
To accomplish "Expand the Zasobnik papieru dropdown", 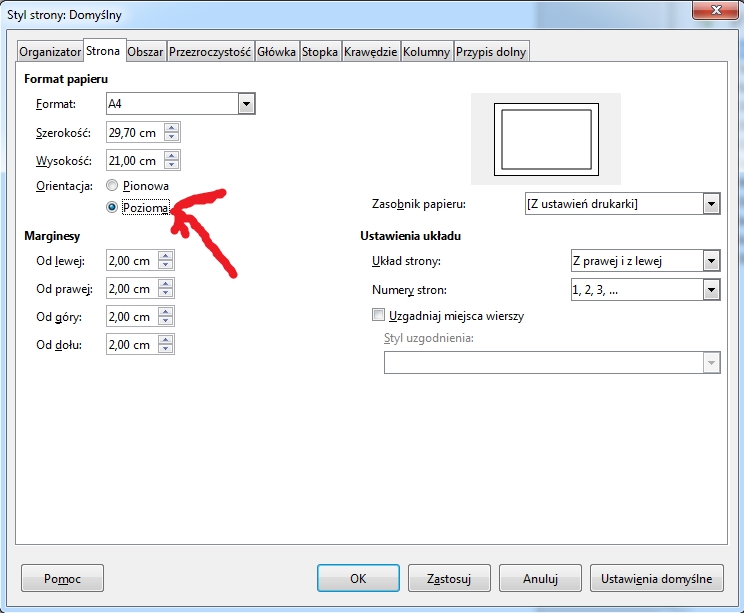I will click(x=711, y=204).
